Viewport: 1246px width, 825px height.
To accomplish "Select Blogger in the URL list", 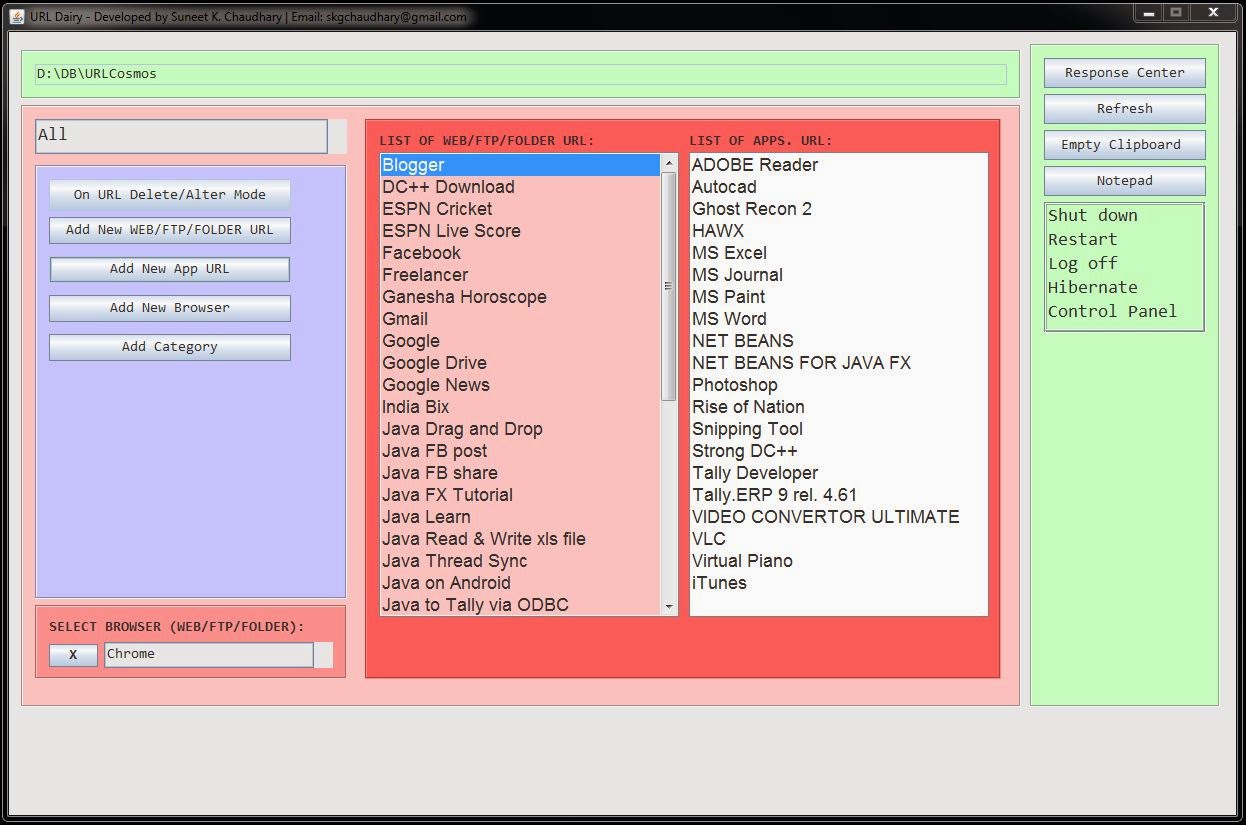I will coord(520,165).
